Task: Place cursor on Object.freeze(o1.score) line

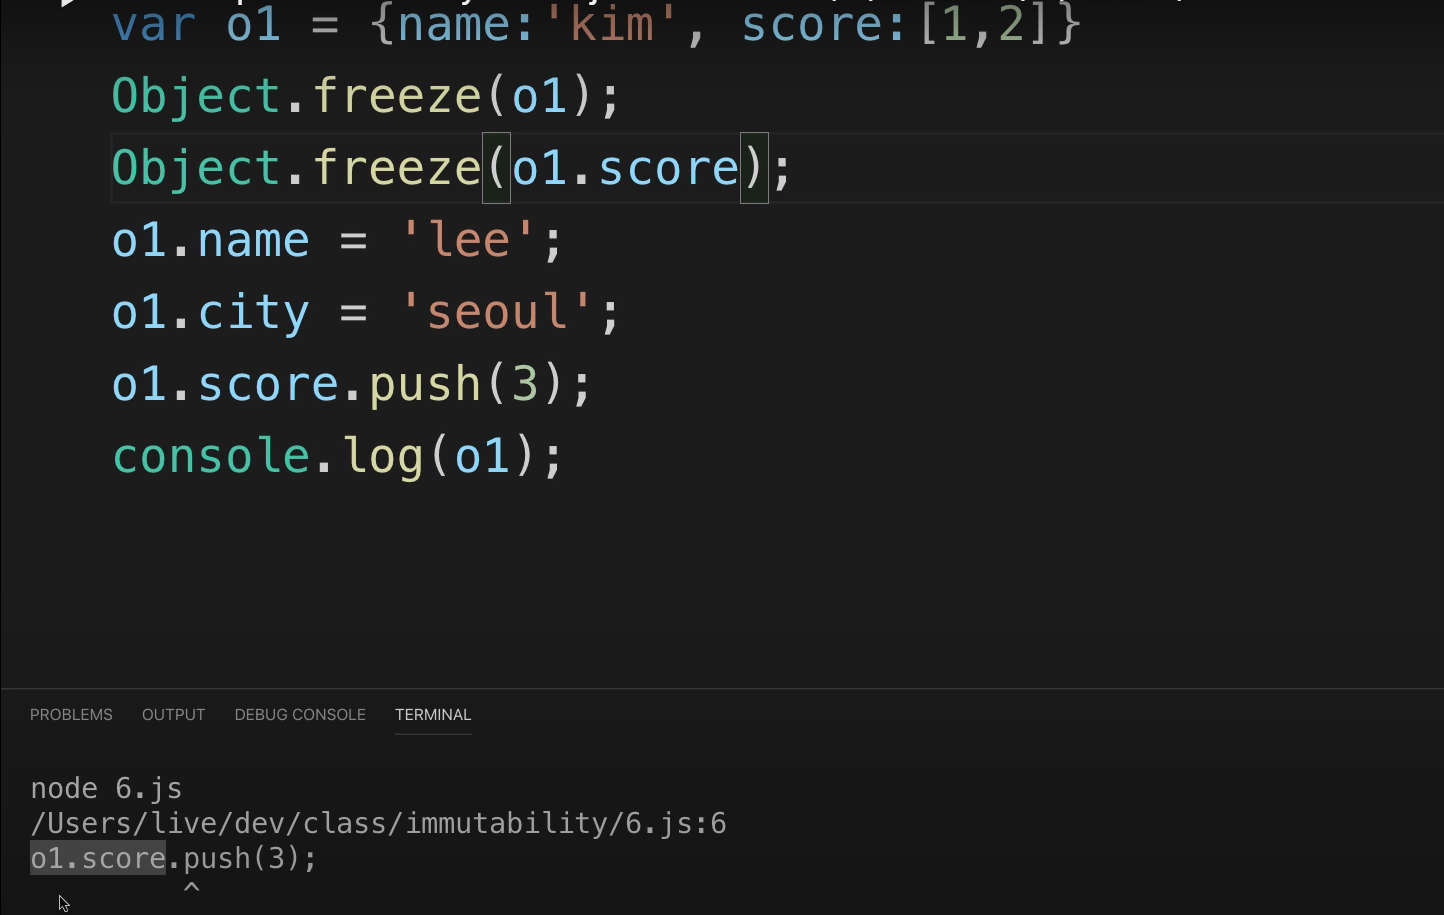Action: (450, 167)
